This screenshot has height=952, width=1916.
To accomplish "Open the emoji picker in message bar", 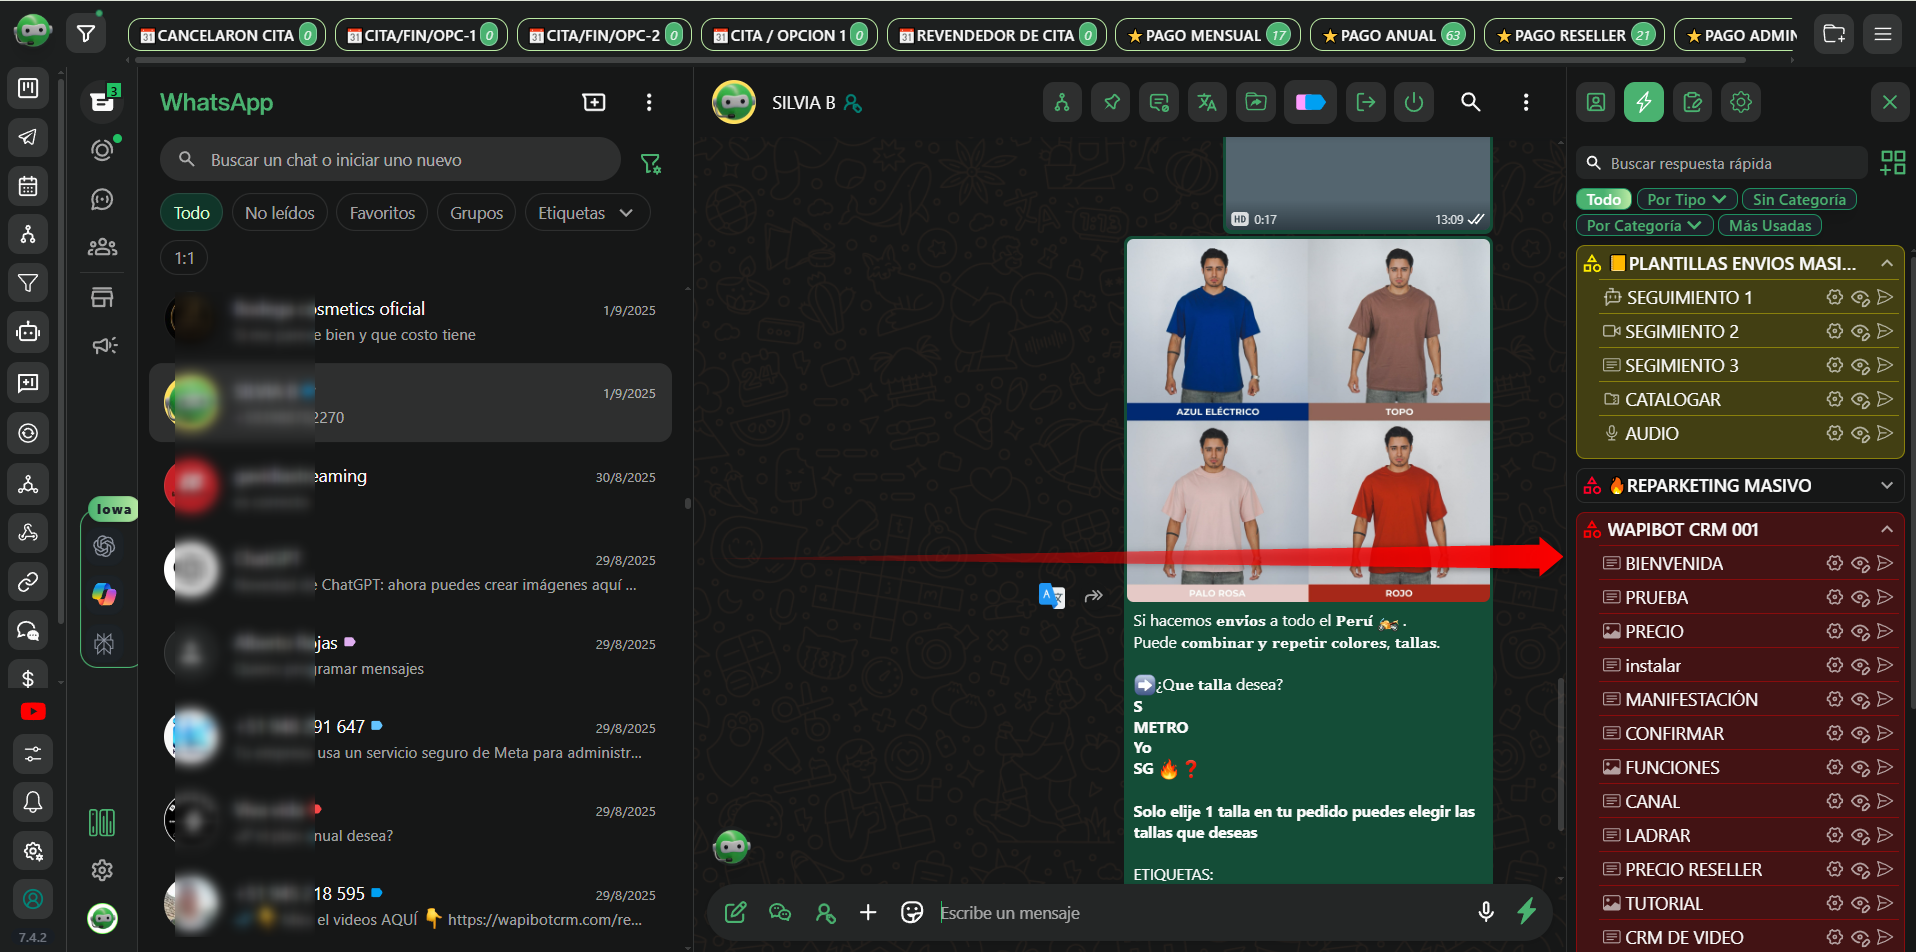I will pos(912,912).
